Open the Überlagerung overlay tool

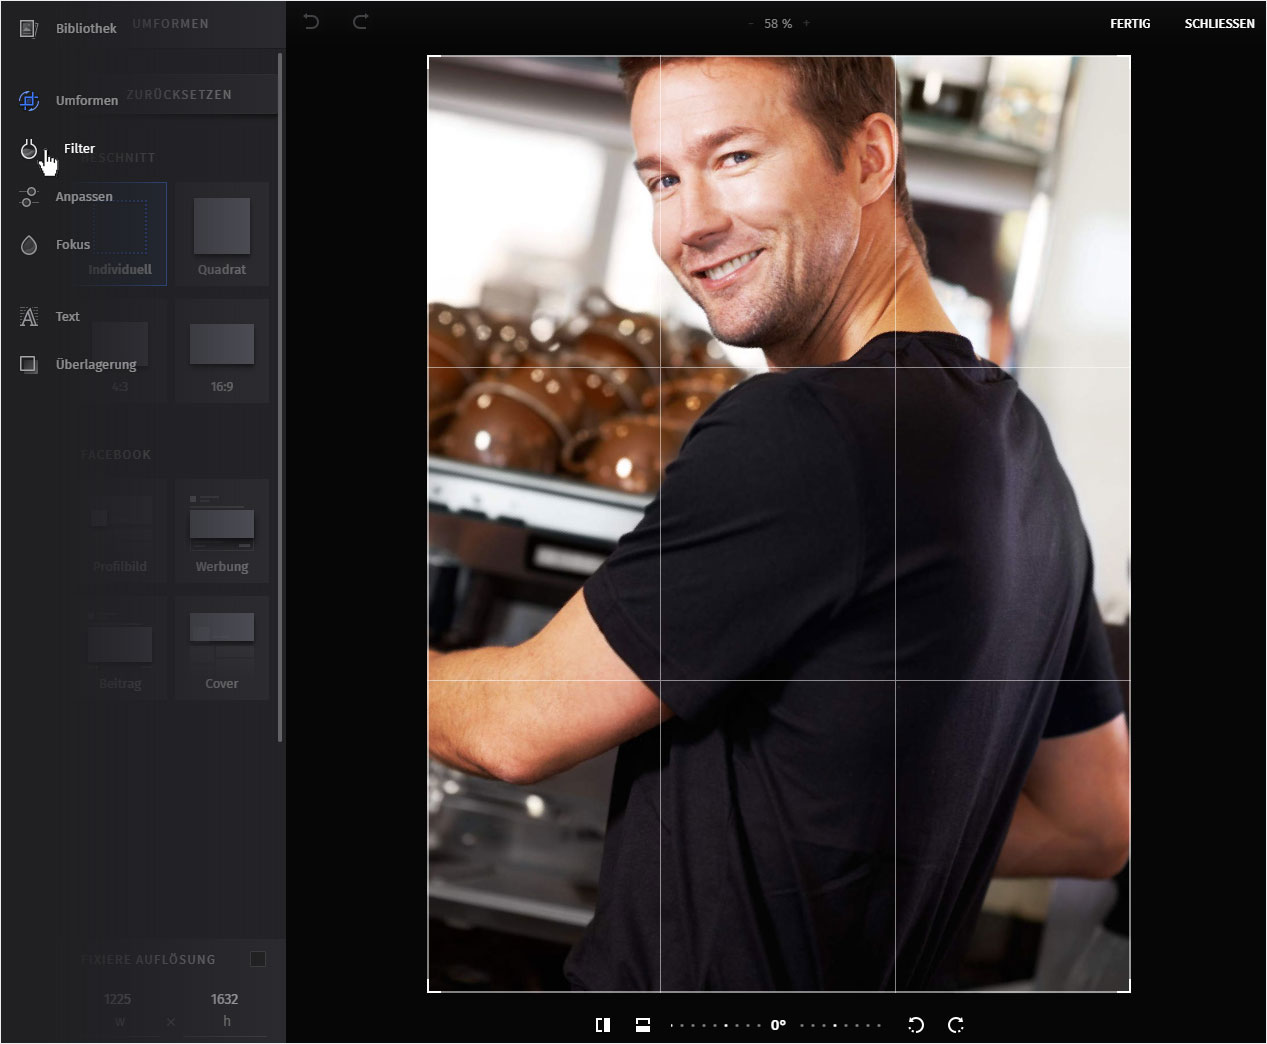pos(78,364)
